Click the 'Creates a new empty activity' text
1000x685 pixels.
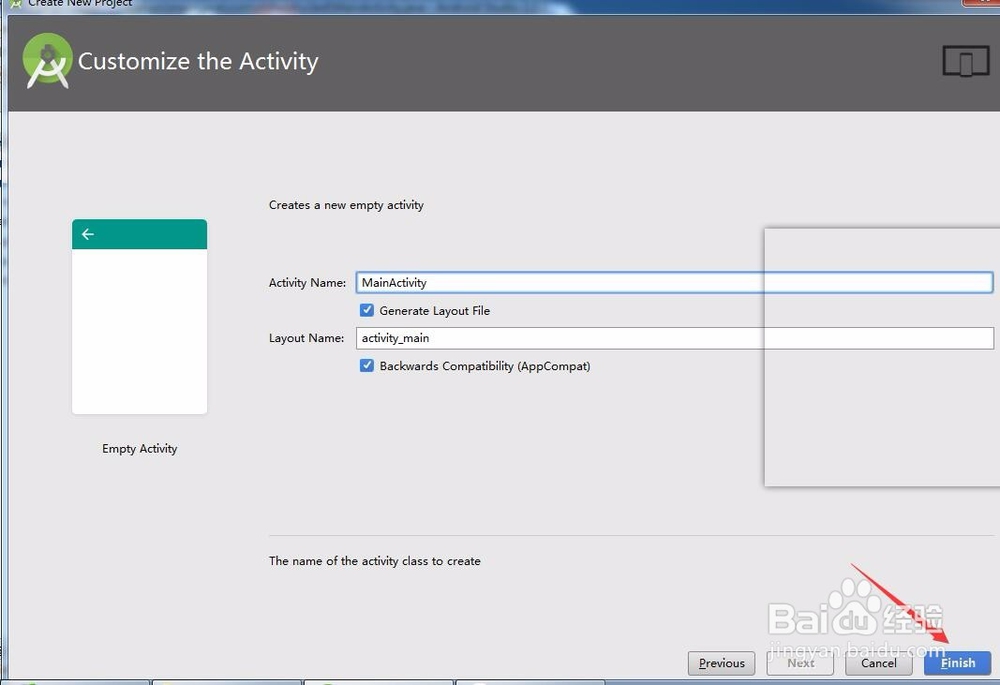[x=346, y=205]
